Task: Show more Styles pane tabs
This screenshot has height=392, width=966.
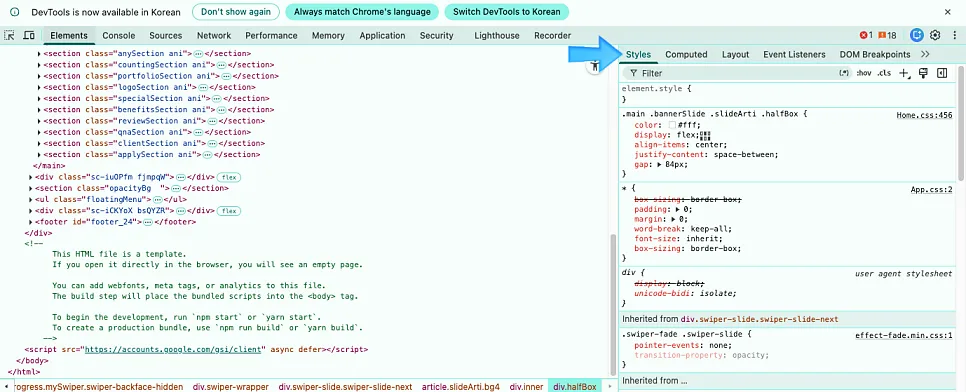Action: [x=925, y=54]
